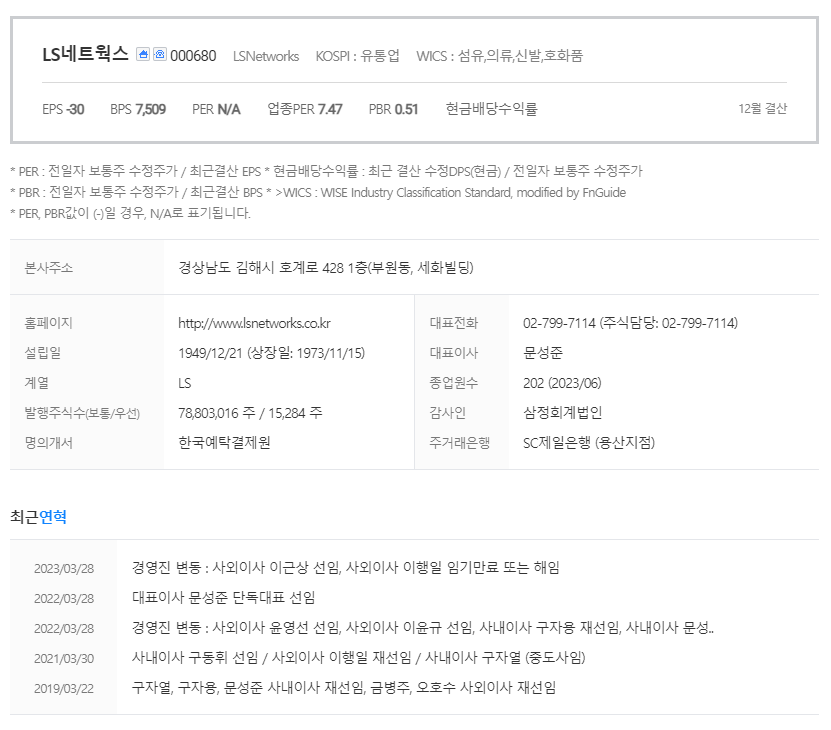Click the 종업원수 value 202 (2023/06)
Viewport: 831px width, 730px height.
pos(562,383)
